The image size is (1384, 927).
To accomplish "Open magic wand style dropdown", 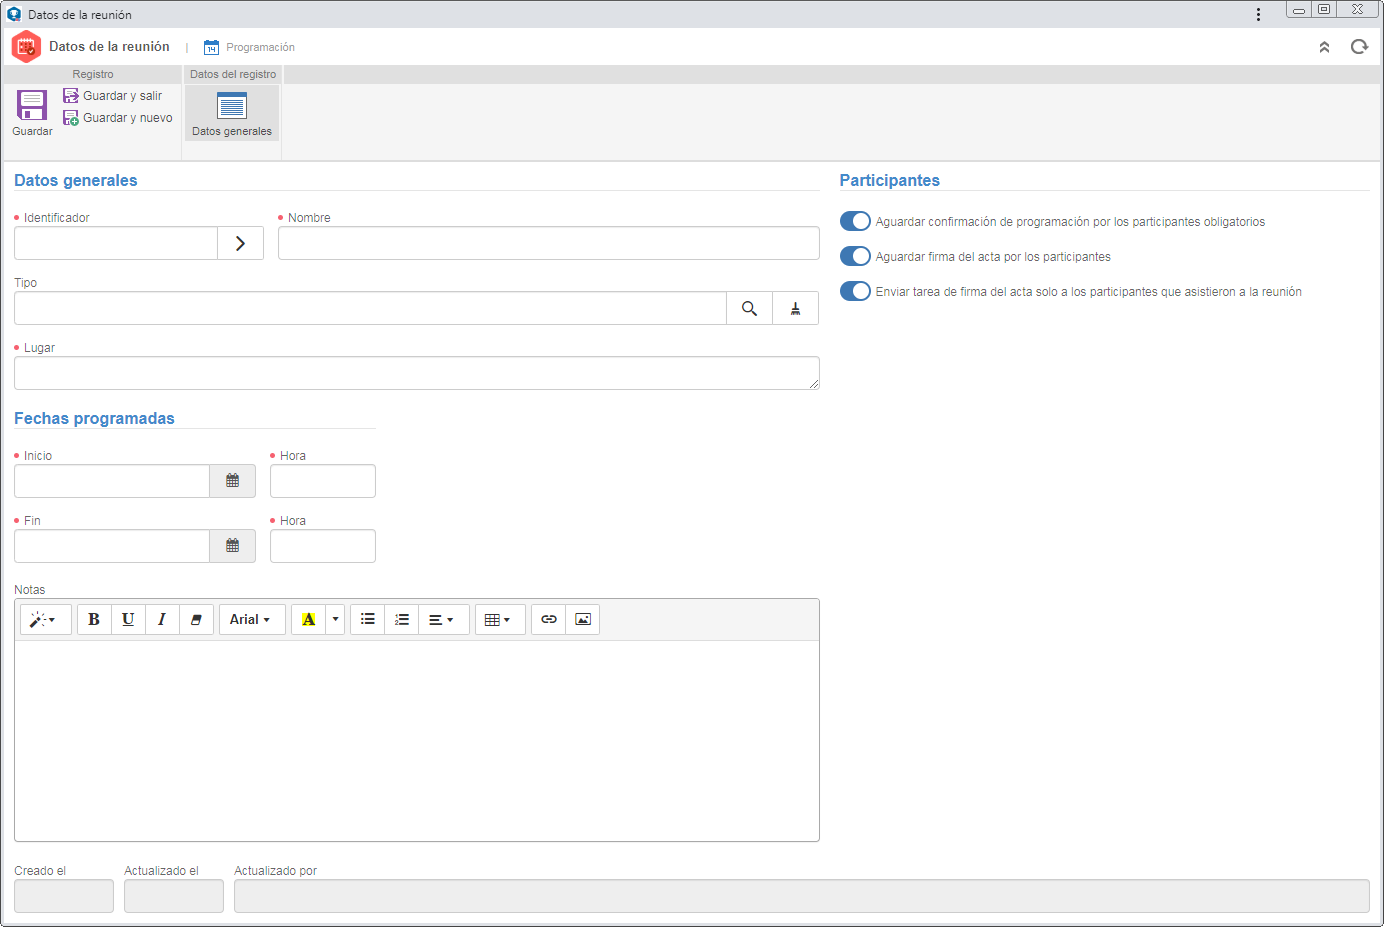I will (x=46, y=620).
